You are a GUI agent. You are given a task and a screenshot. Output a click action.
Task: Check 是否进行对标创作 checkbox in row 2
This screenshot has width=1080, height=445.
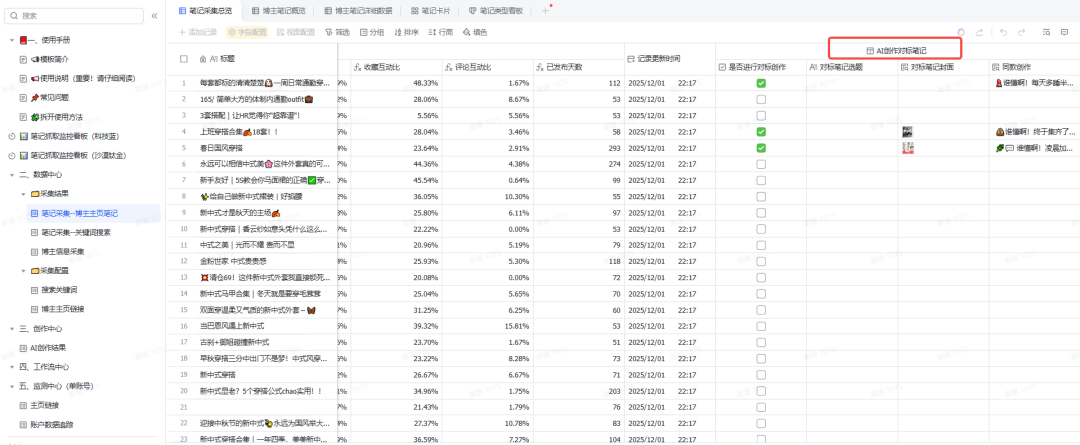[x=761, y=99]
